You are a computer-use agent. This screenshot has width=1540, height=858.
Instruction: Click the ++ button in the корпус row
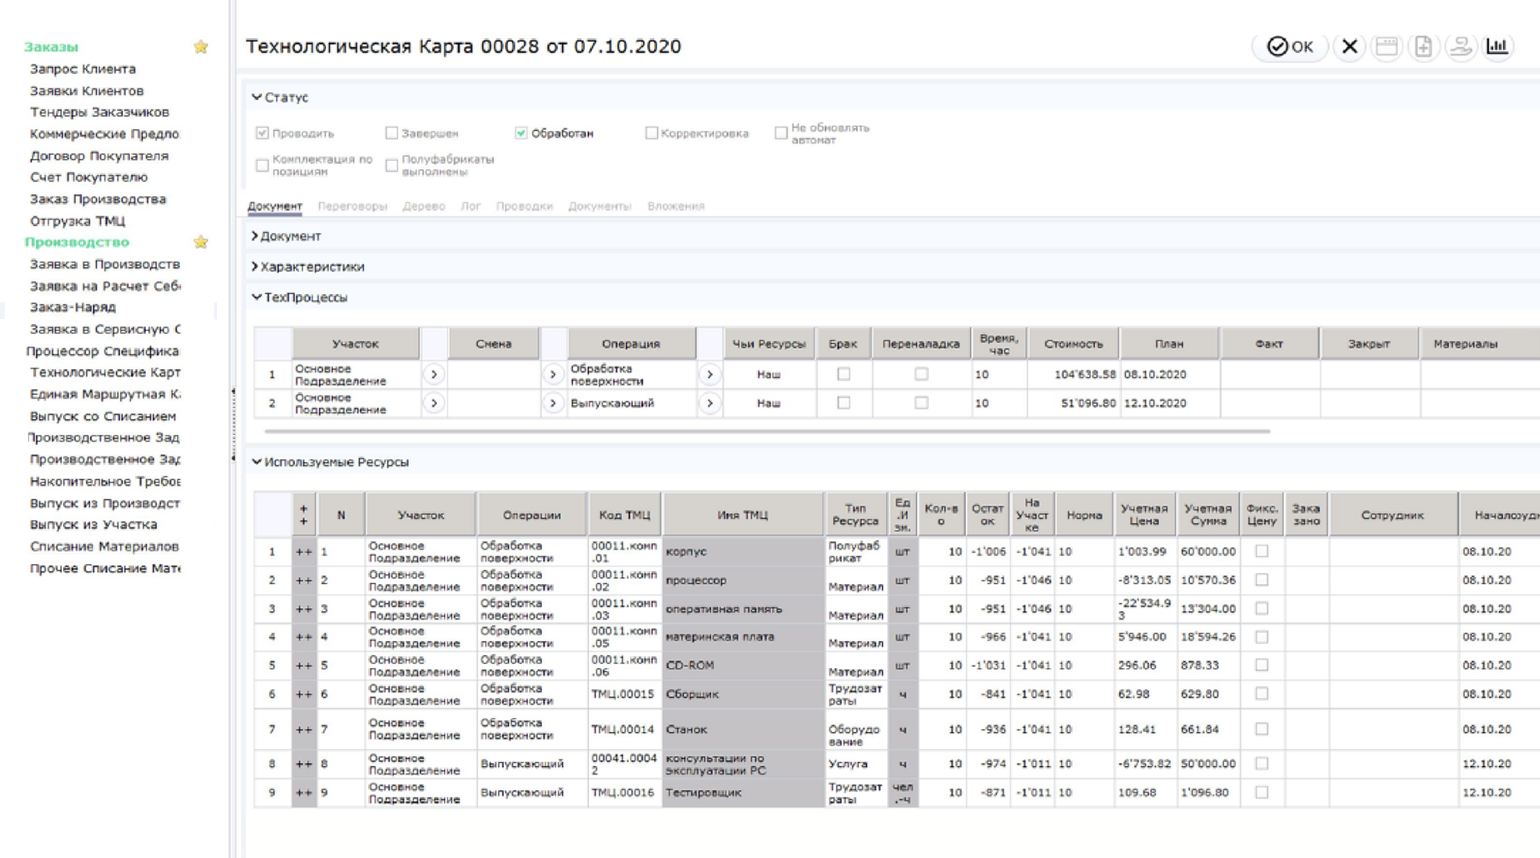pyautogui.click(x=303, y=551)
